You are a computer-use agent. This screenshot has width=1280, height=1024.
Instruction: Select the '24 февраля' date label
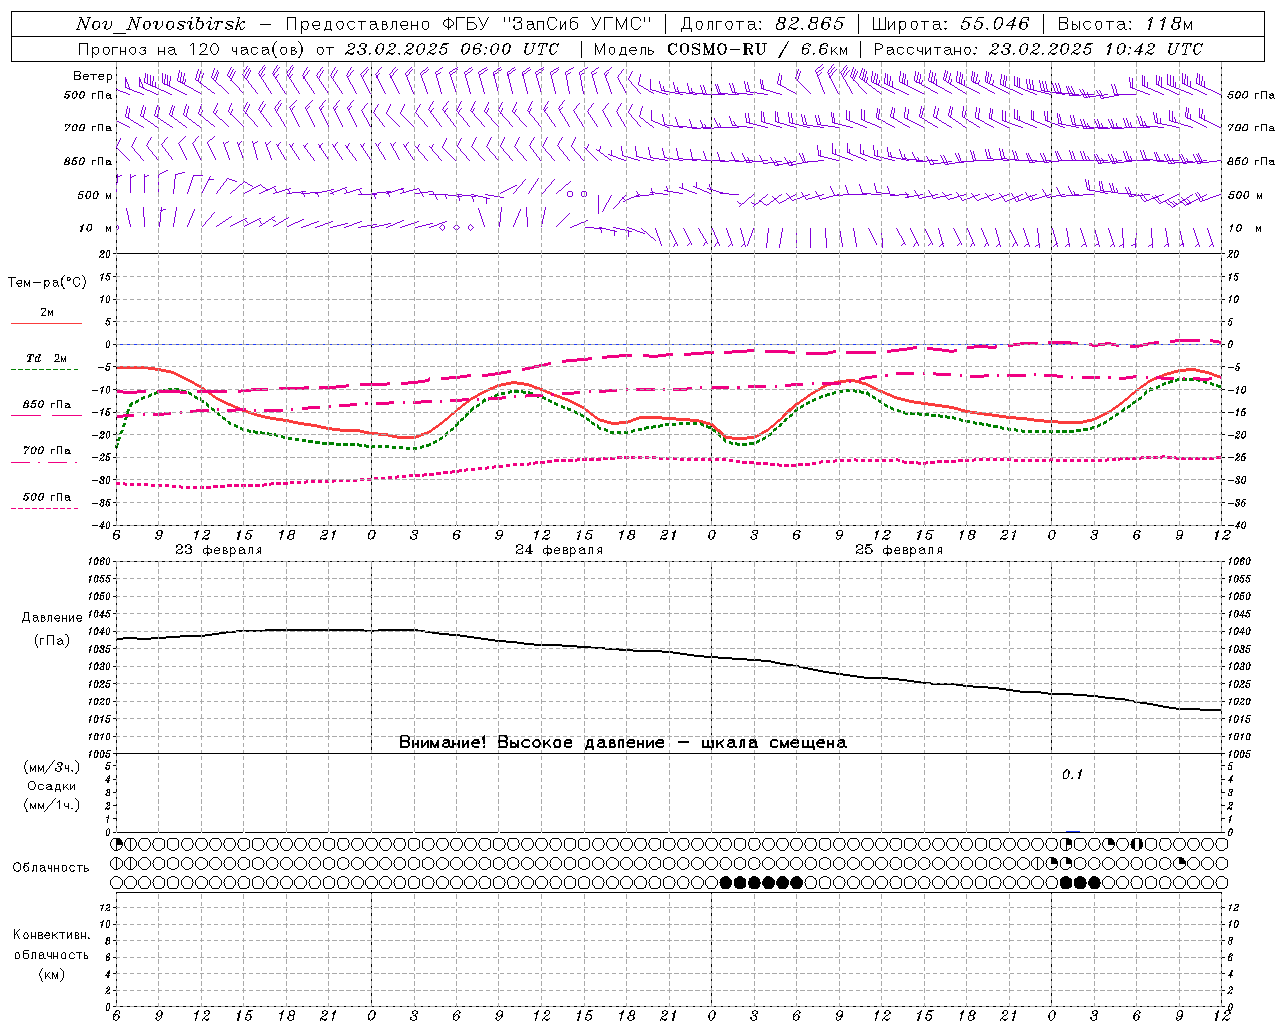pyautogui.click(x=559, y=550)
